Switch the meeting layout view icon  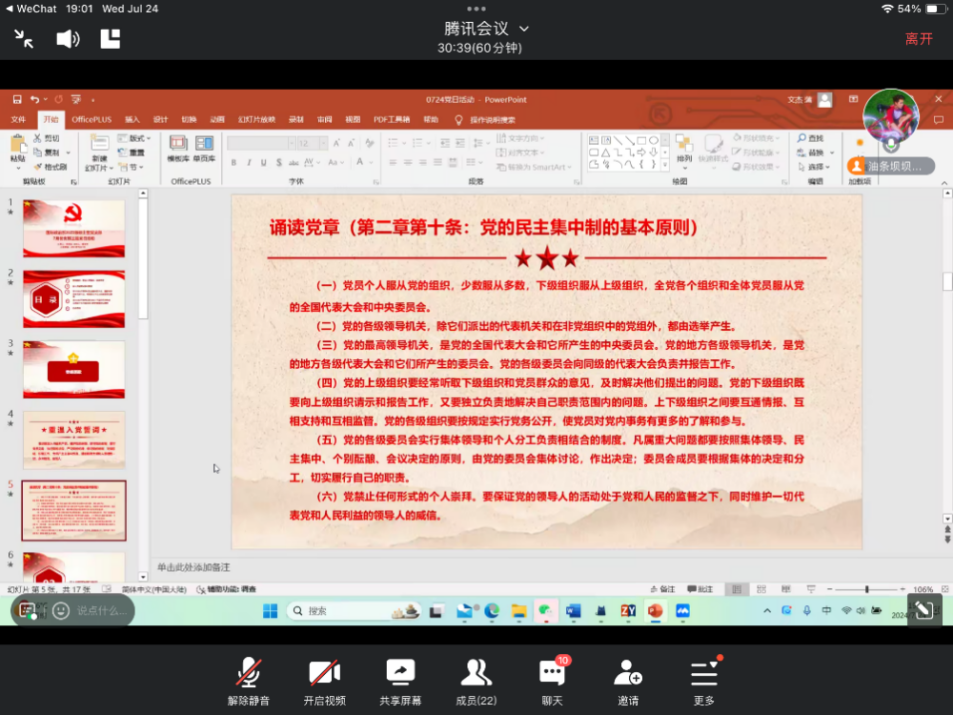[x=110, y=39]
